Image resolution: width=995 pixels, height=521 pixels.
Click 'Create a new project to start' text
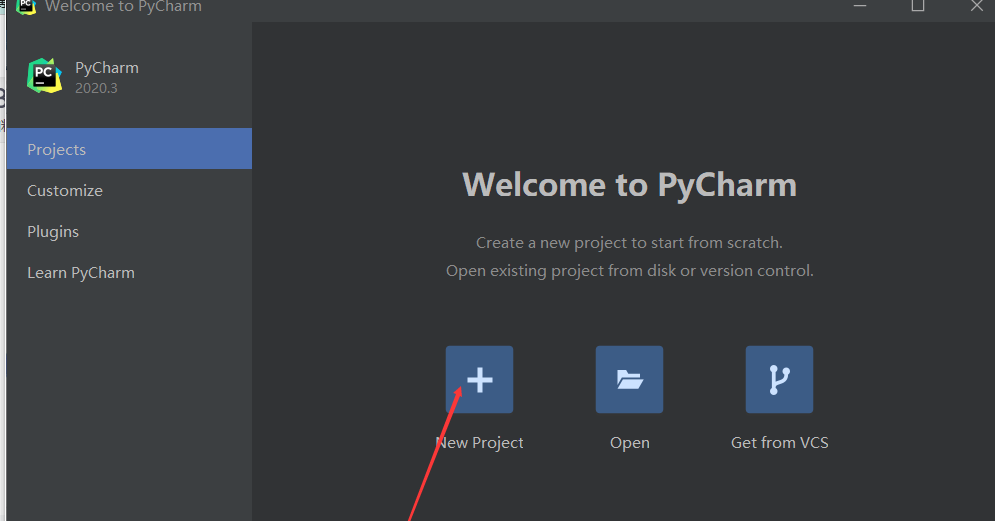click(x=629, y=243)
